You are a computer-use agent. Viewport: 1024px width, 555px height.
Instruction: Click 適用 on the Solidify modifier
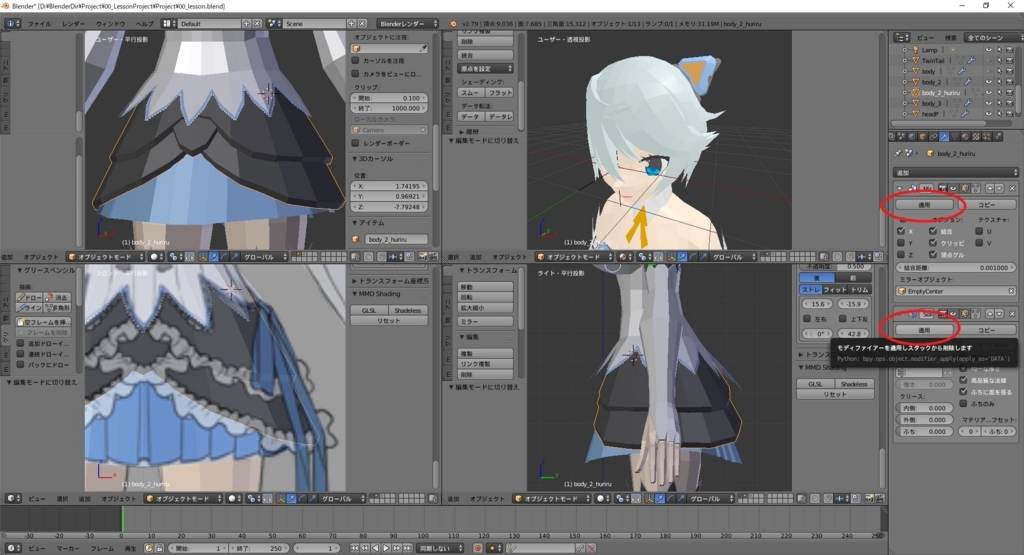coord(923,330)
